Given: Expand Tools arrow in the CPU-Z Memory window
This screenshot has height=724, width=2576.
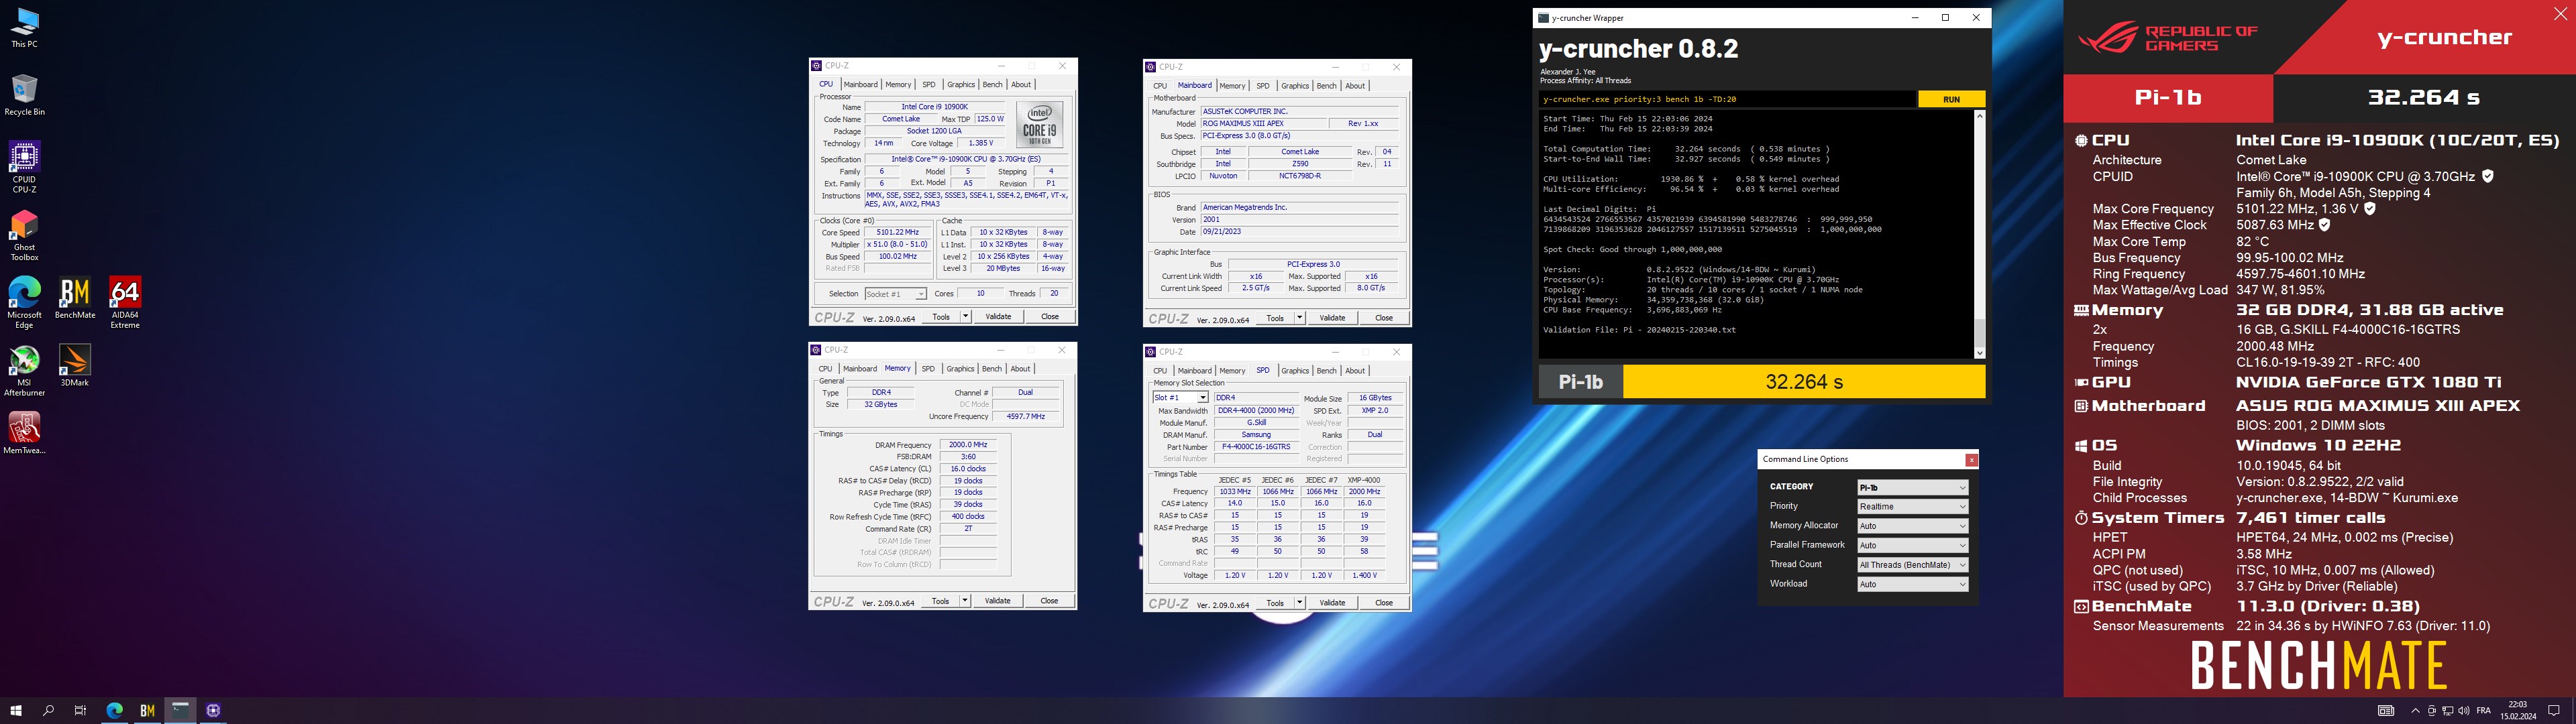Looking at the screenshot, I should pyautogui.click(x=965, y=601).
